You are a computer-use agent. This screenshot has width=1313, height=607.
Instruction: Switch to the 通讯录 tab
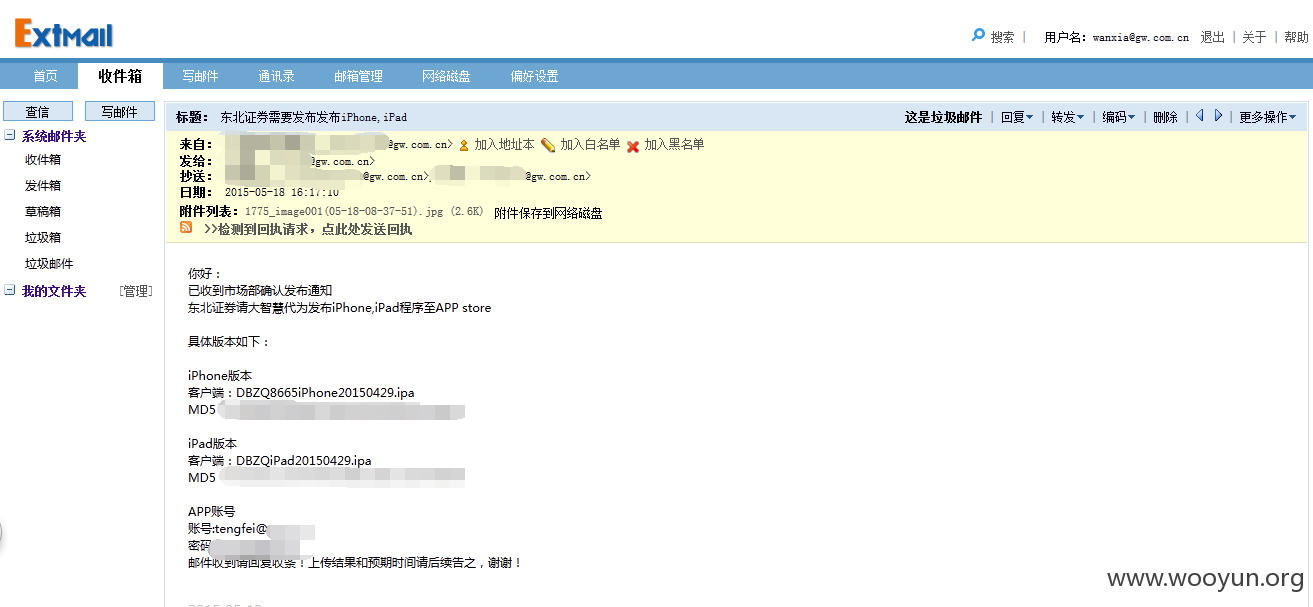coord(276,76)
